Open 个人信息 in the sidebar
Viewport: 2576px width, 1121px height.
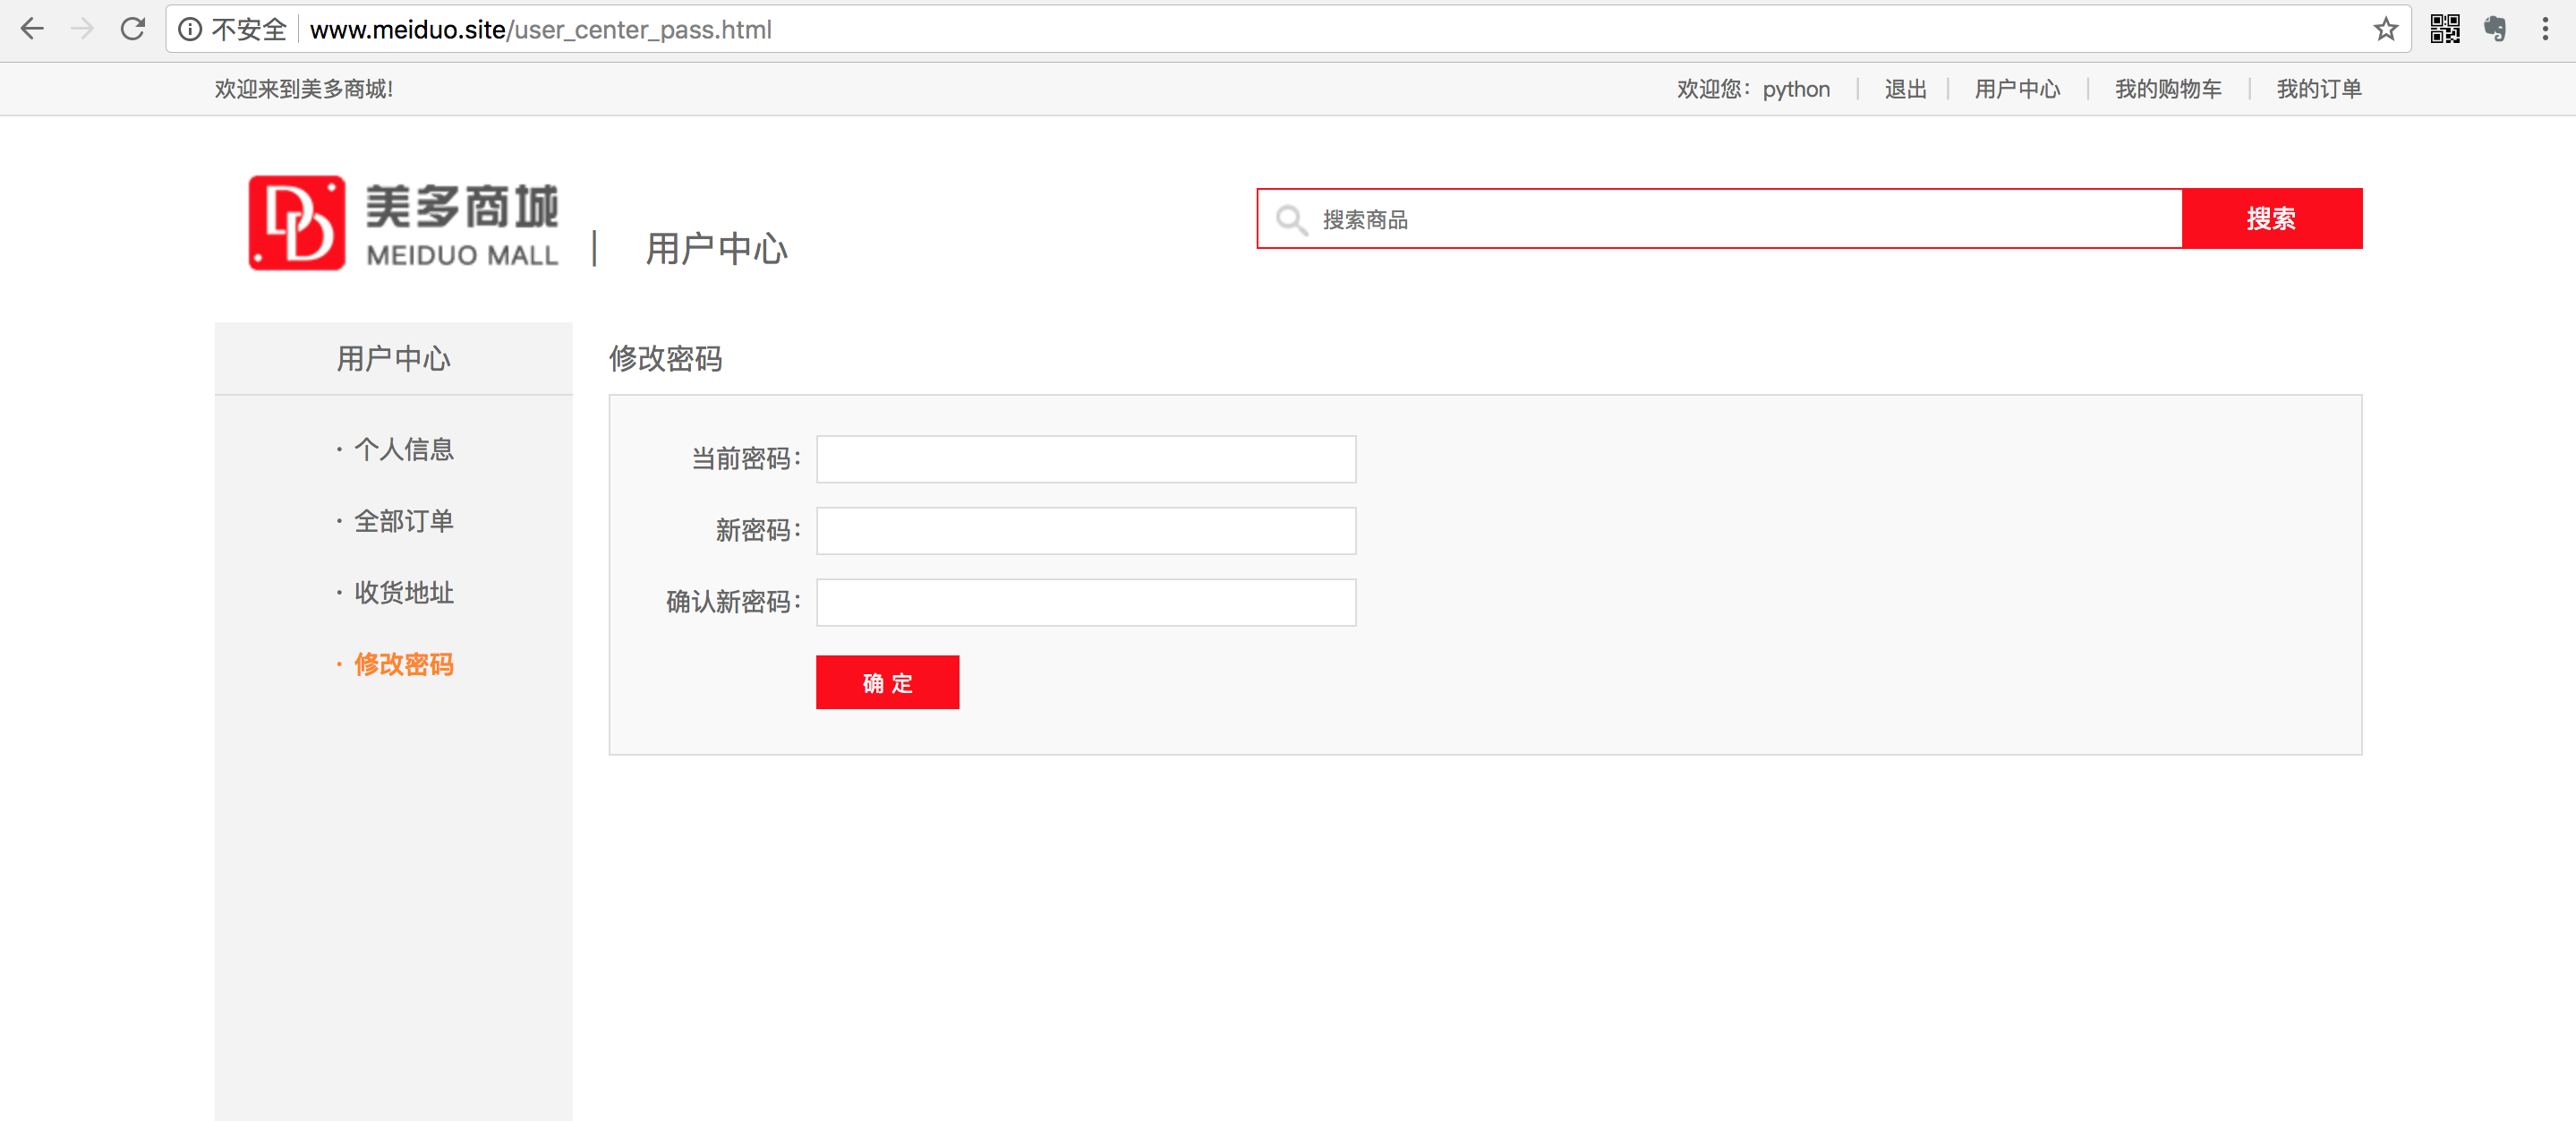pyautogui.click(x=403, y=449)
